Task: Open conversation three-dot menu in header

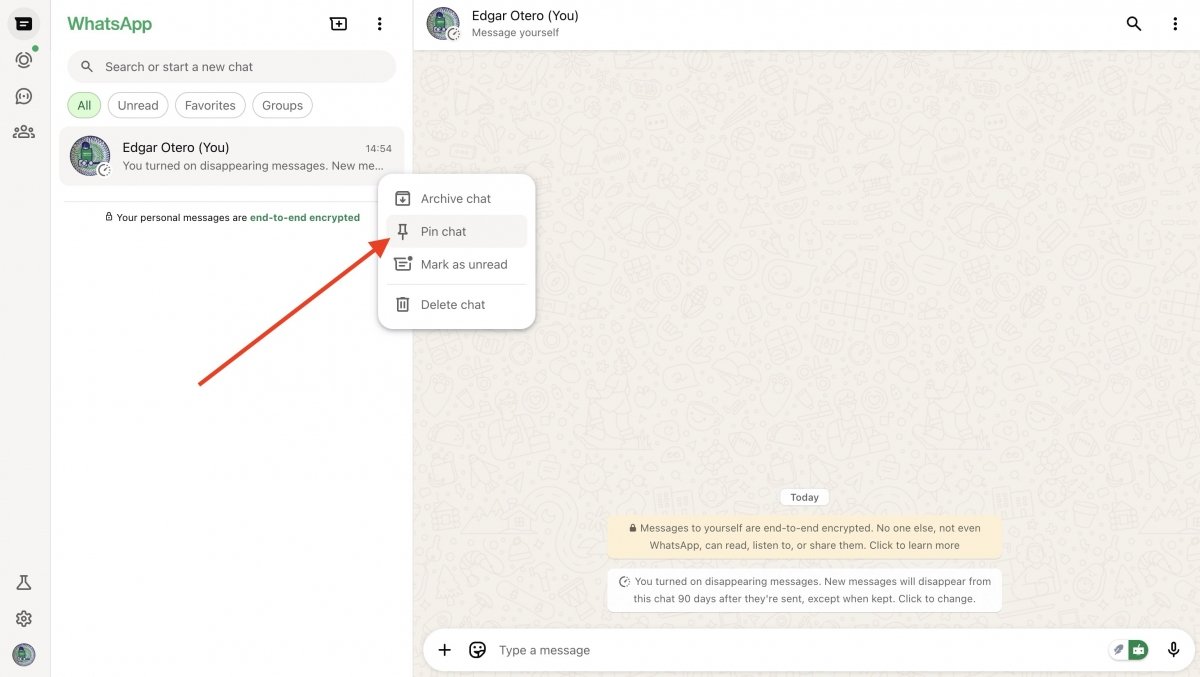Action: pos(1176,24)
